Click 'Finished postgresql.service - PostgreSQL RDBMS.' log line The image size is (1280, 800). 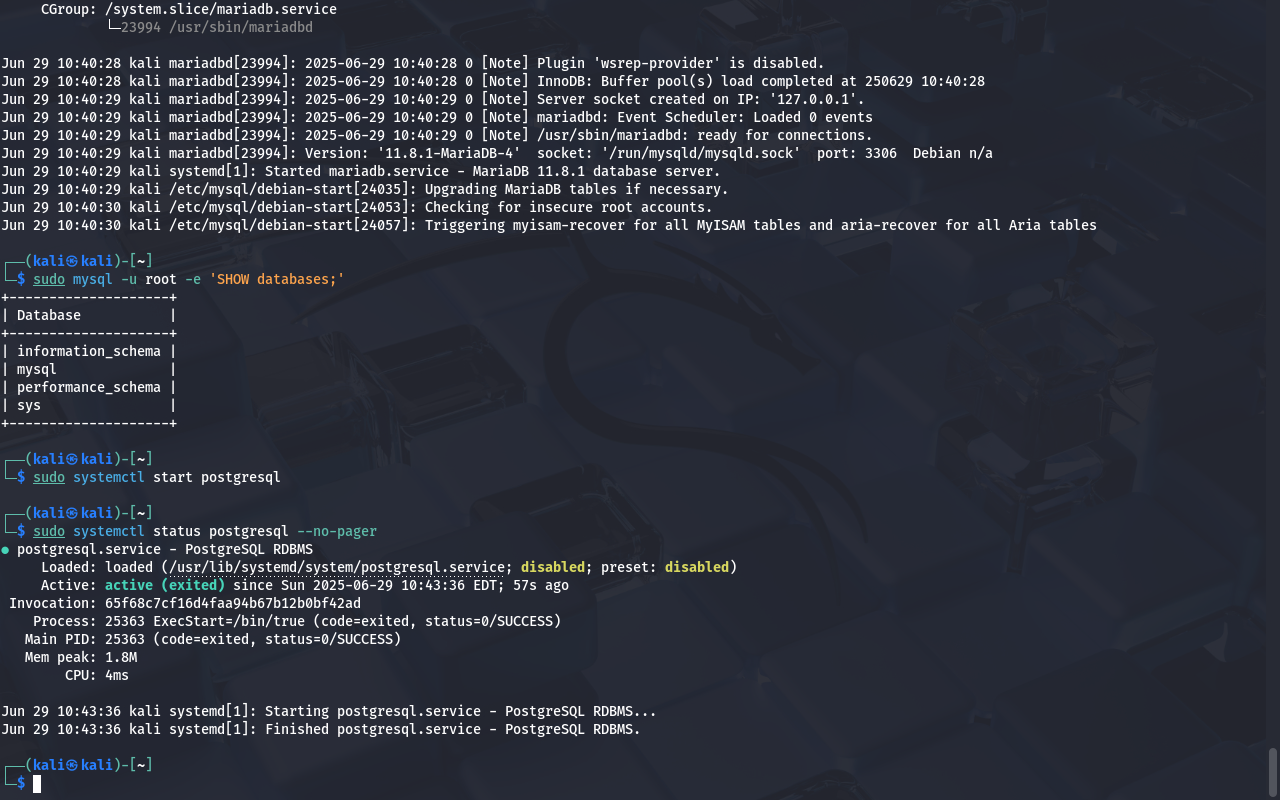[321, 729]
